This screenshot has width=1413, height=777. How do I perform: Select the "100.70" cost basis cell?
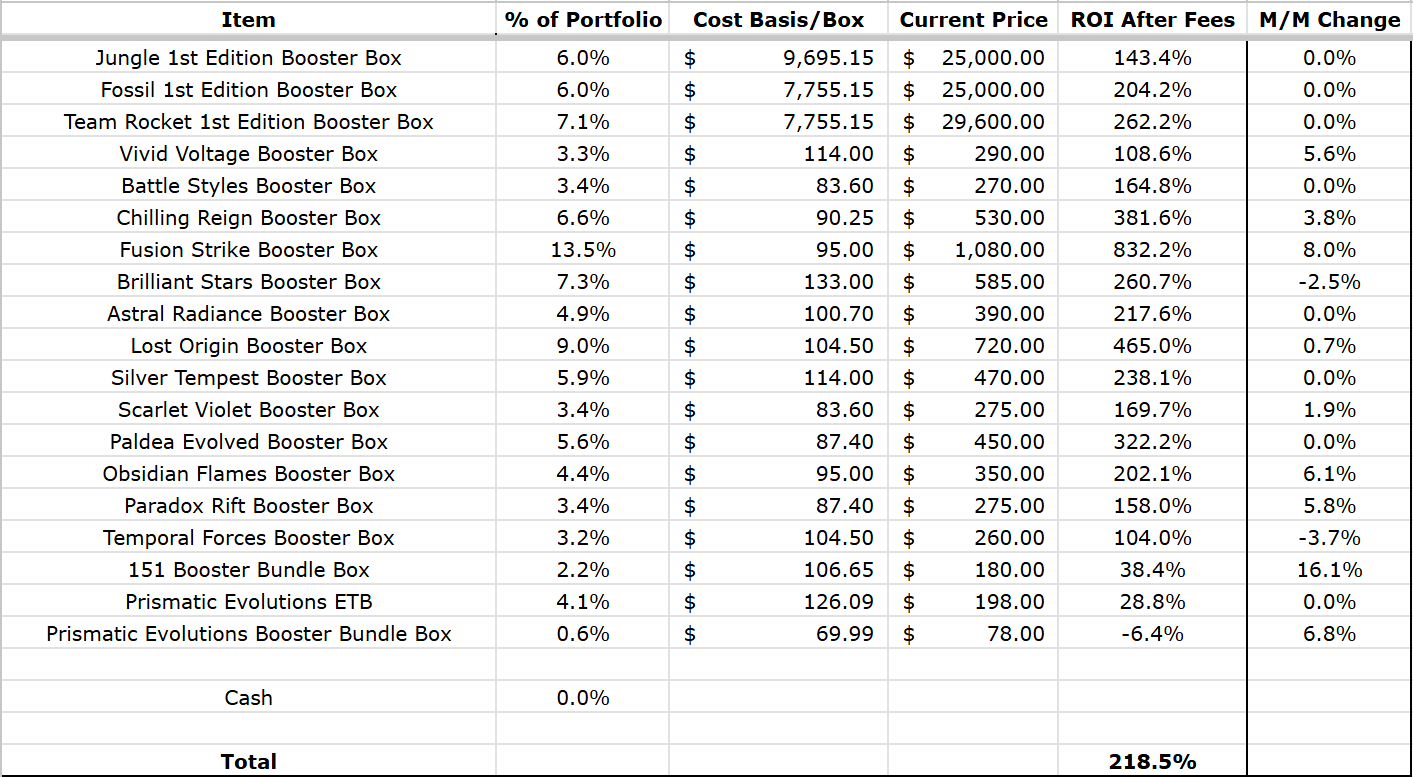838,314
